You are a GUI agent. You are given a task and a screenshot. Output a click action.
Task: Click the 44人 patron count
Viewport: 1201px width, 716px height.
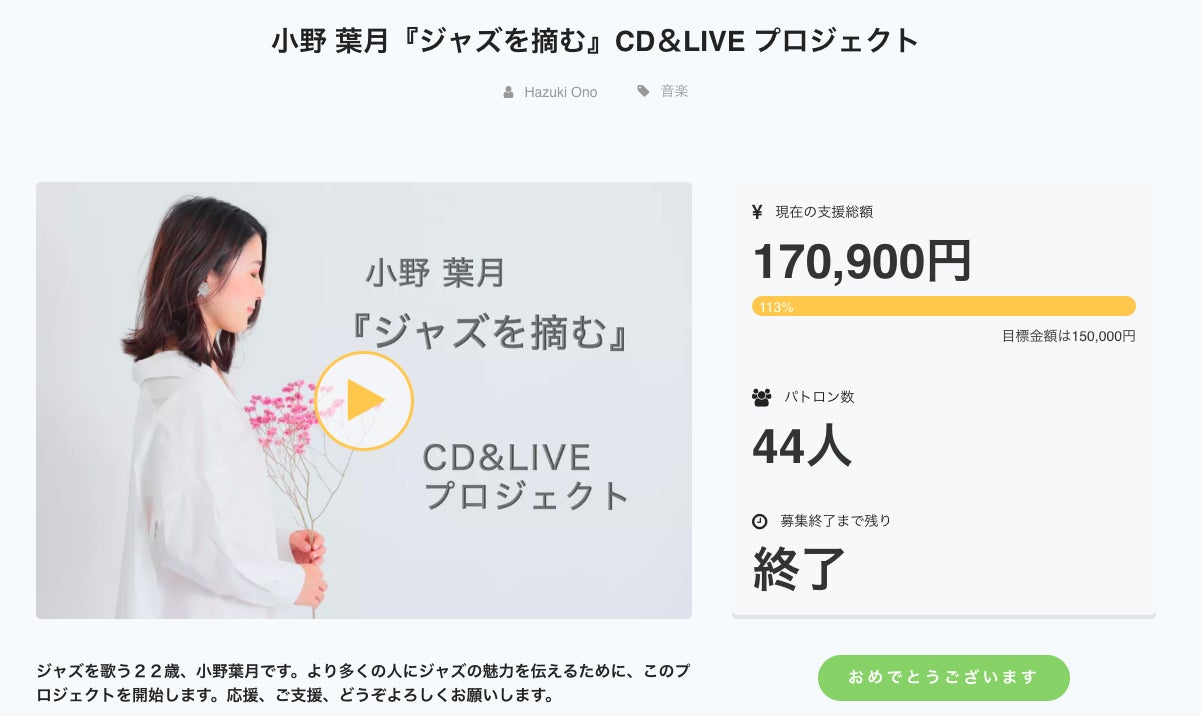point(802,446)
